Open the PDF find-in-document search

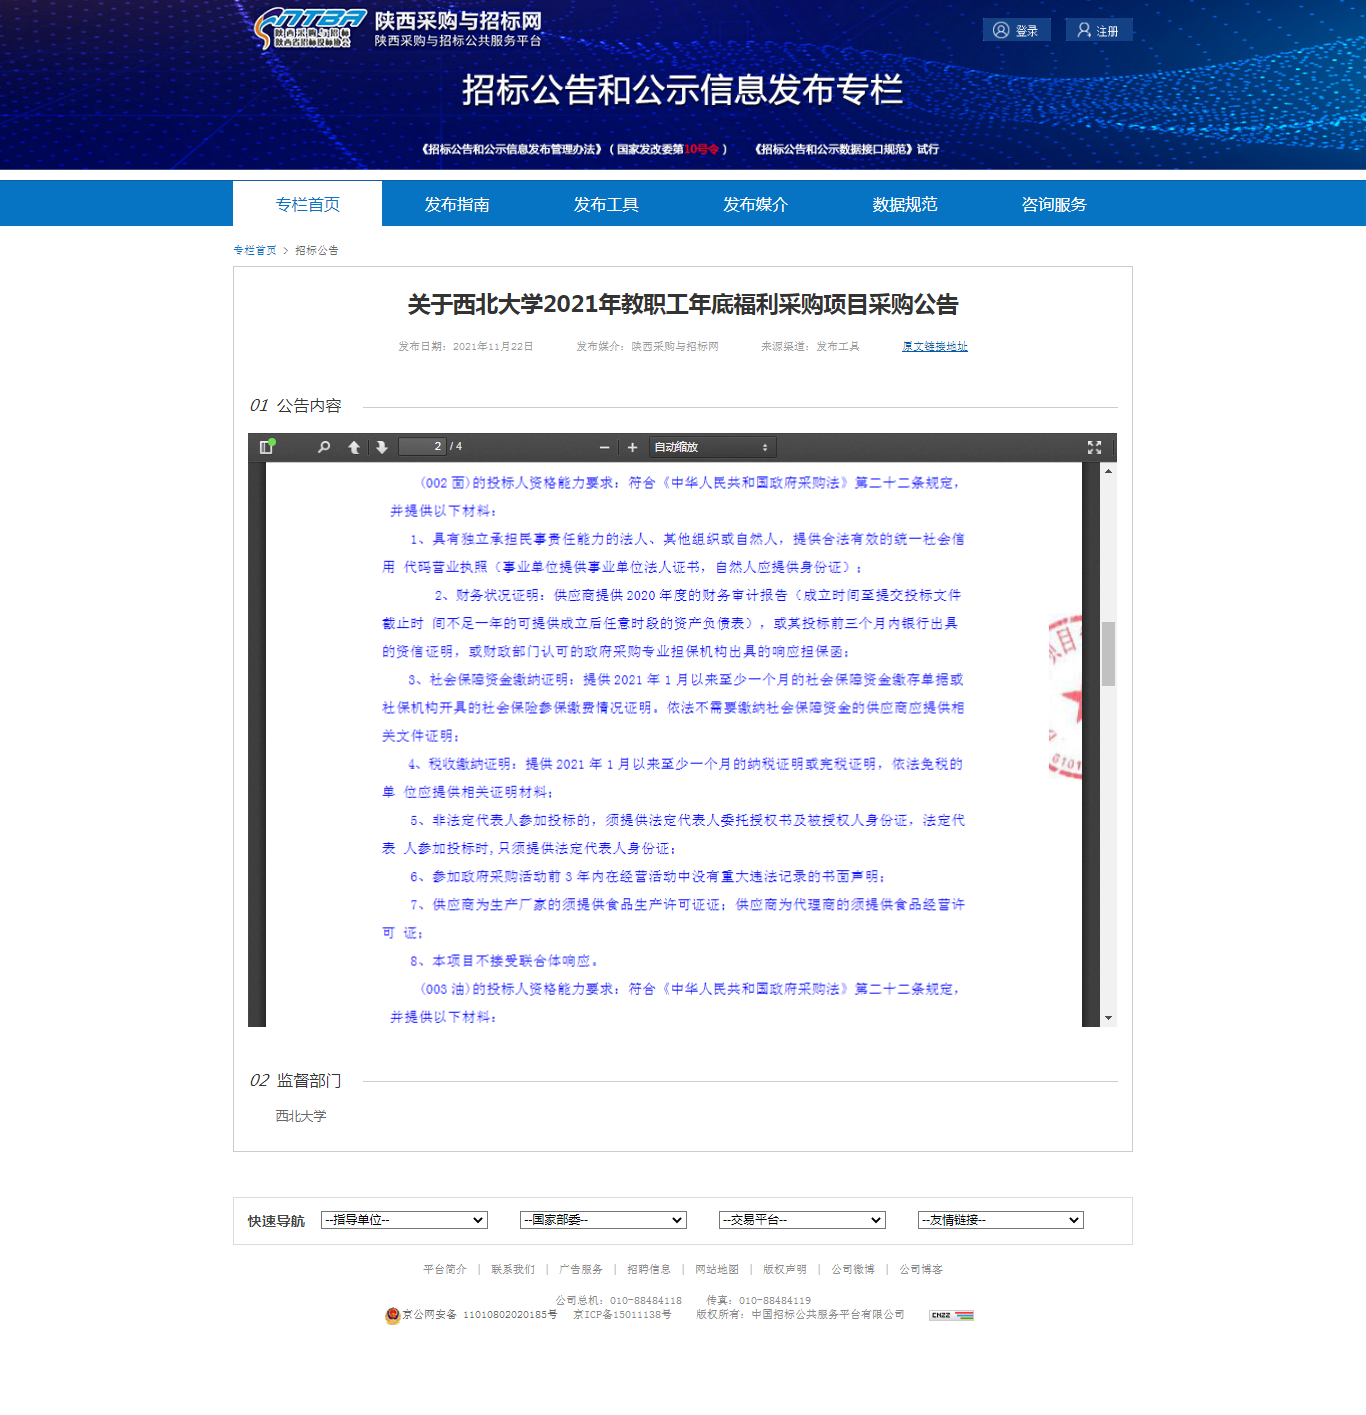click(324, 447)
